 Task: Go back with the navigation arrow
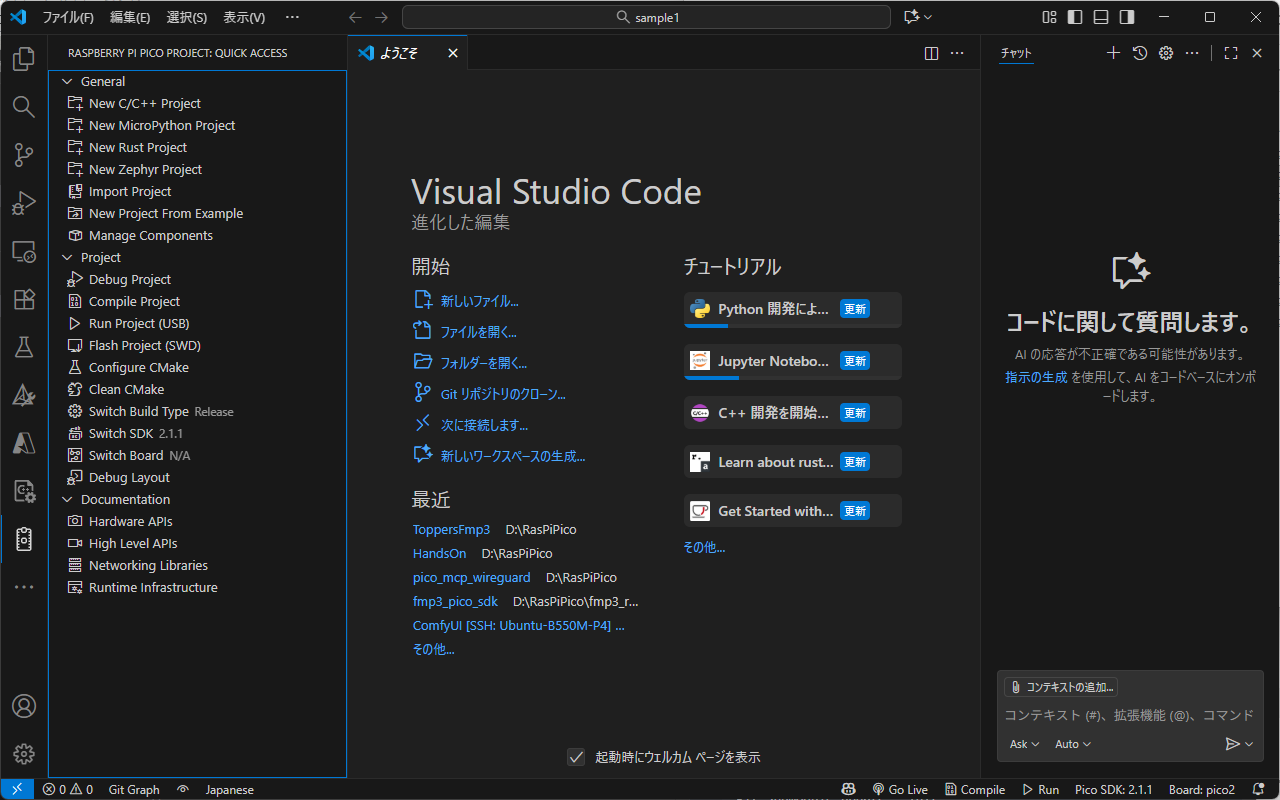click(355, 17)
